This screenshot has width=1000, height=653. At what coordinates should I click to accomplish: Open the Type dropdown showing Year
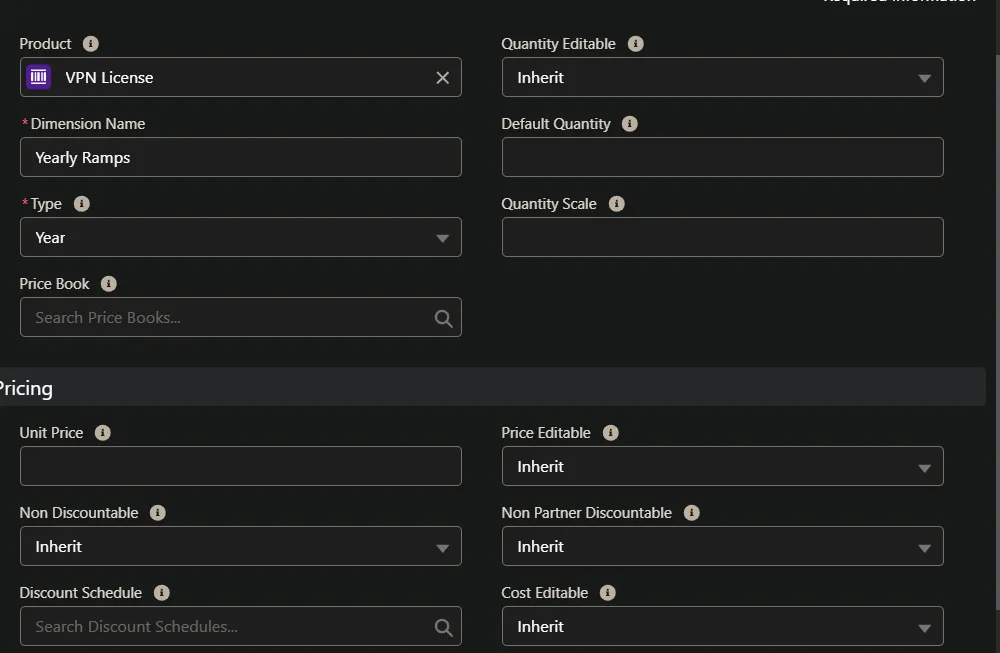[240, 237]
